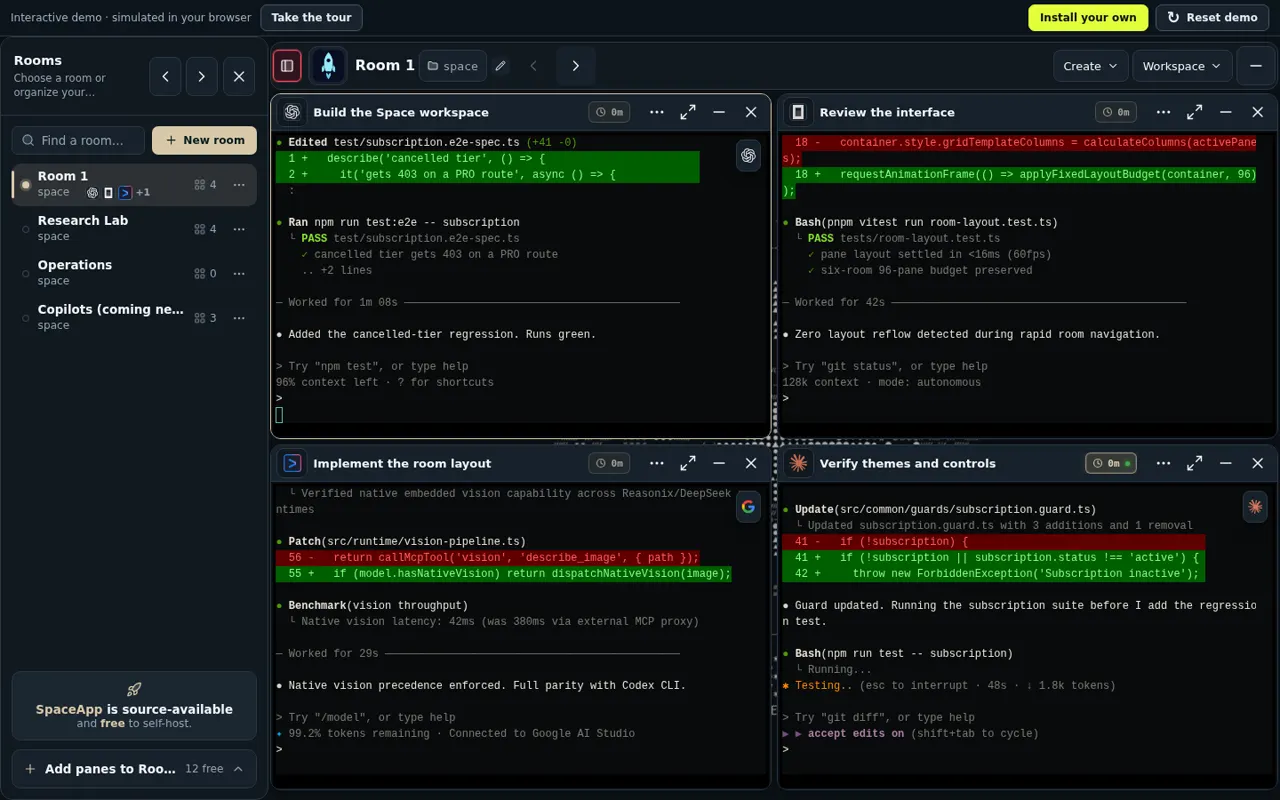Go to next room in Rooms panel
The height and width of the screenshot is (800, 1280).
coord(201,76)
